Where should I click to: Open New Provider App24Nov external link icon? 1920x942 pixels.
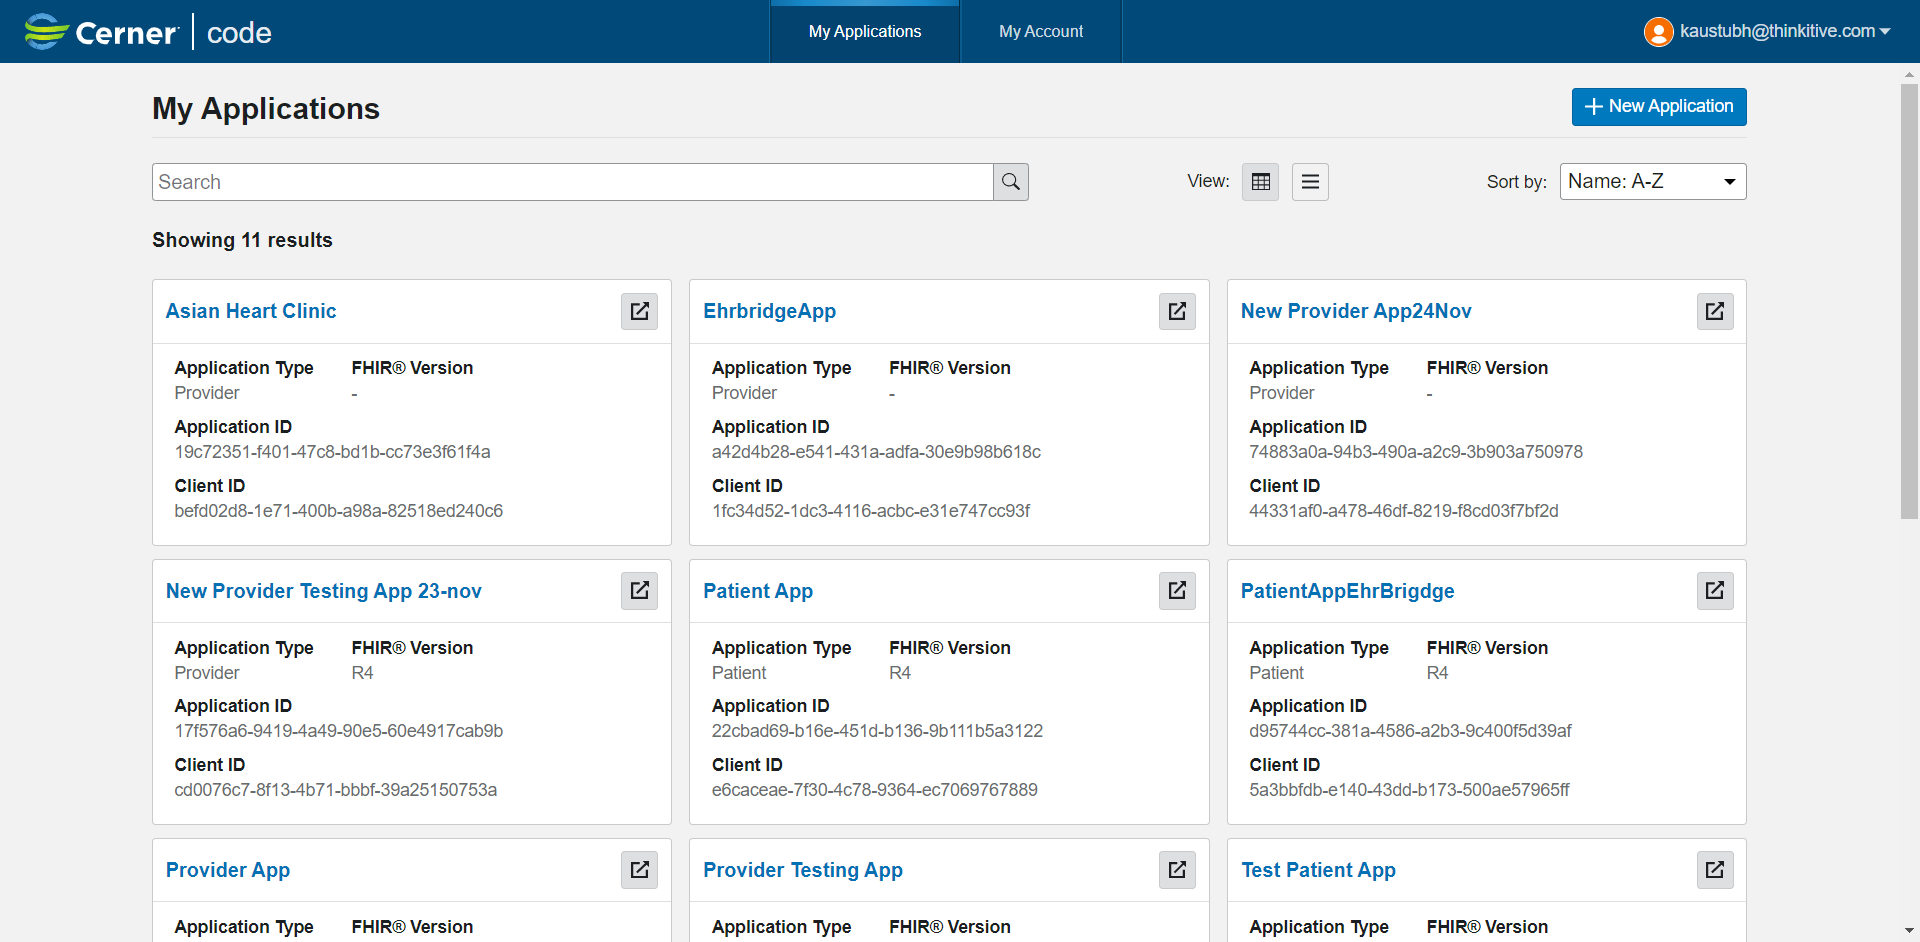[1715, 311]
